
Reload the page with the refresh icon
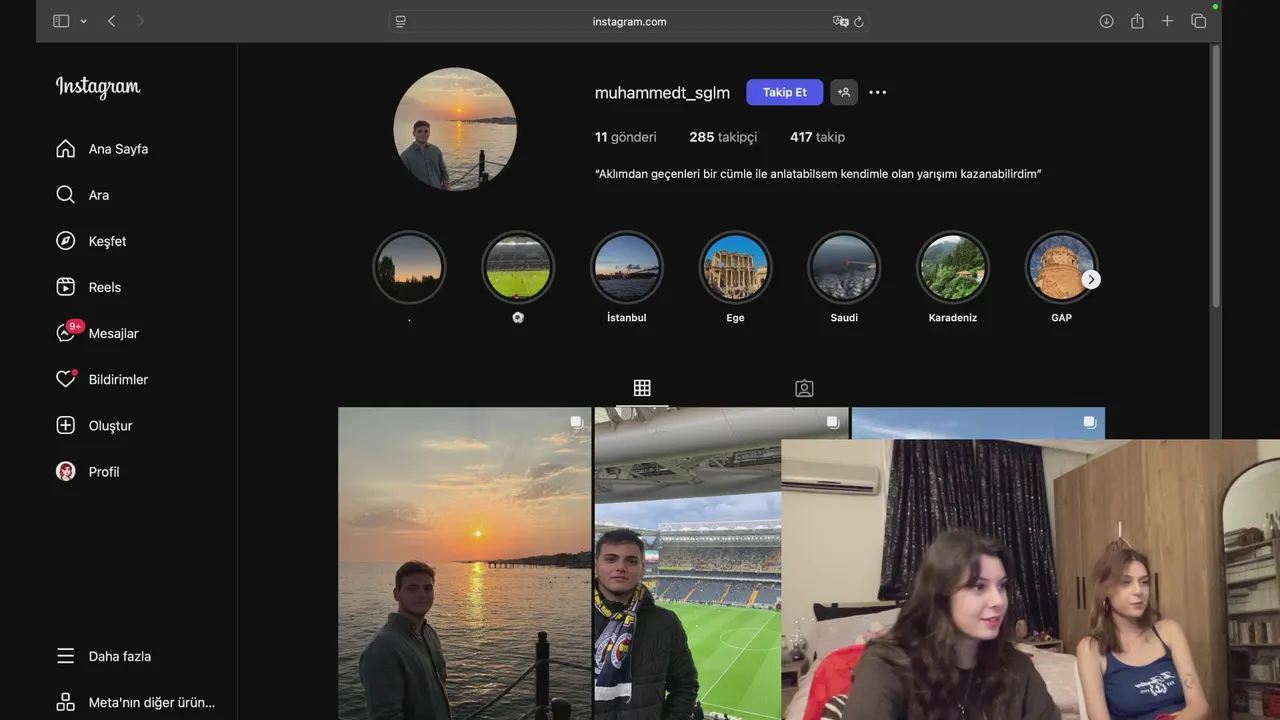[859, 21]
